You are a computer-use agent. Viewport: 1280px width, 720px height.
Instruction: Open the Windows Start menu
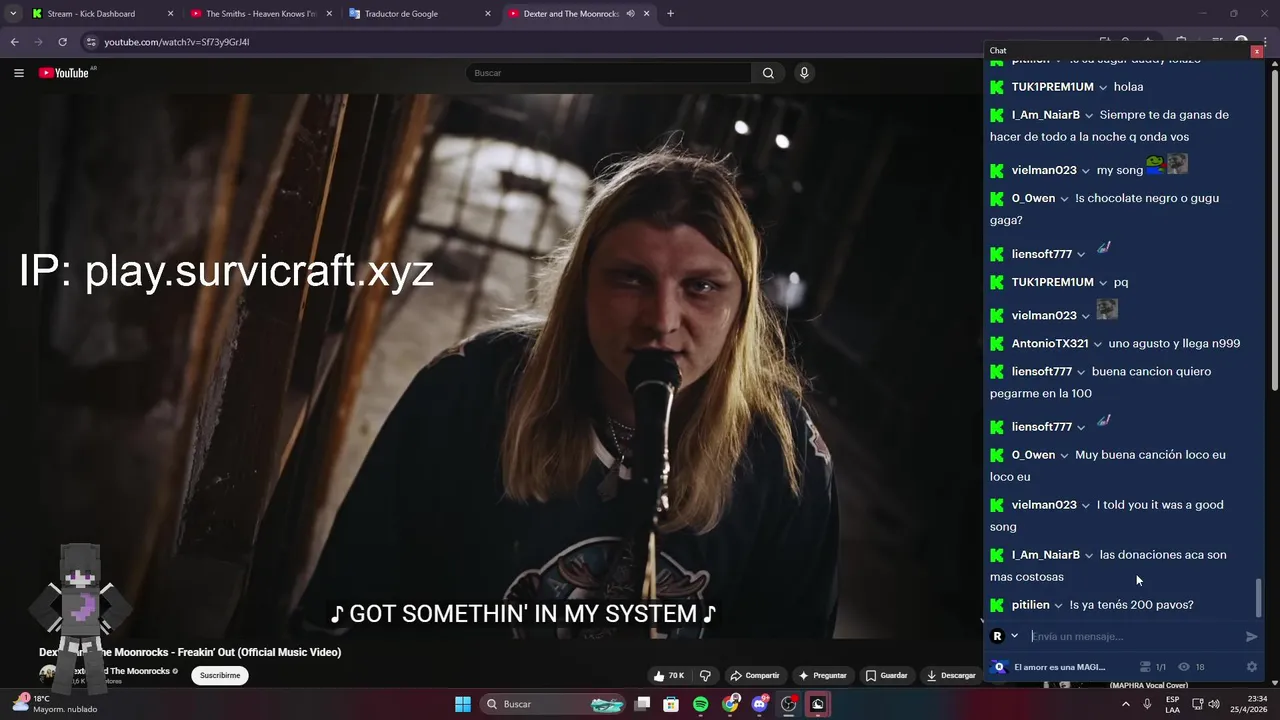[463, 704]
